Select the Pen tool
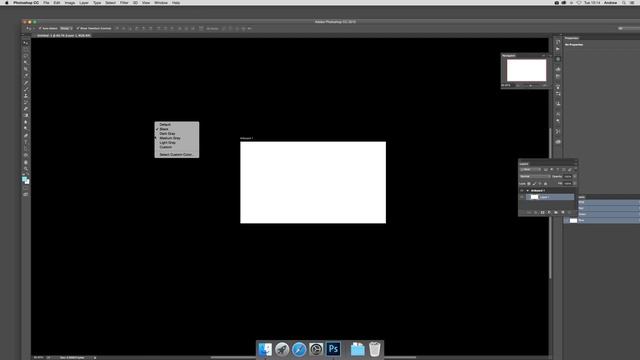Viewport: 640px width, 360px height. pos(26,136)
